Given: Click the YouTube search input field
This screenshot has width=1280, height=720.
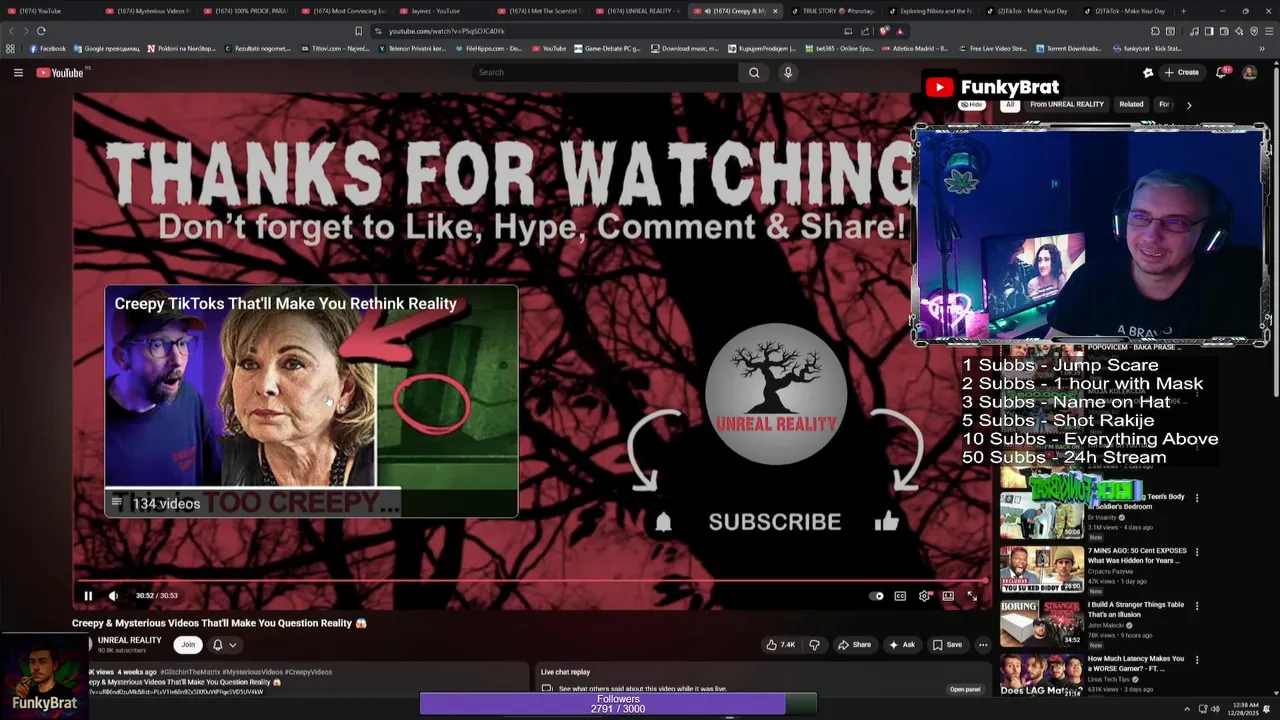Looking at the screenshot, I should tap(605, 72).
